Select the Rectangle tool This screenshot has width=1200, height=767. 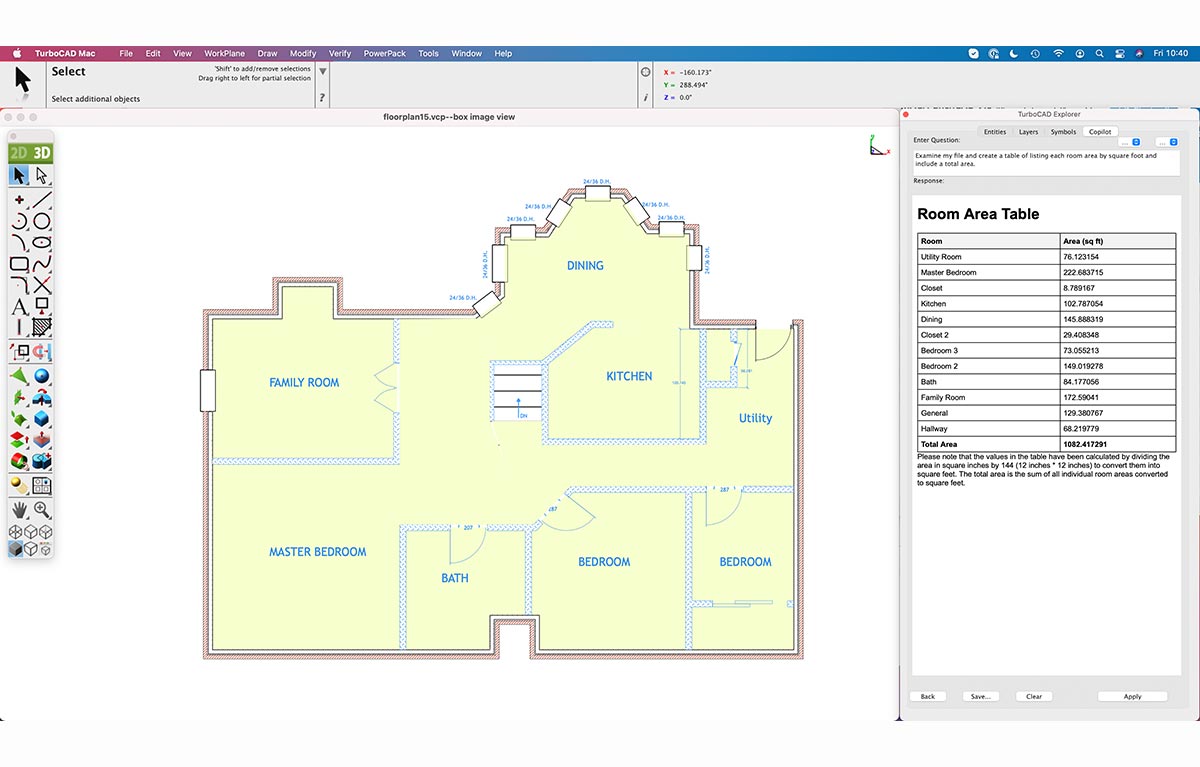click(18, 263)
